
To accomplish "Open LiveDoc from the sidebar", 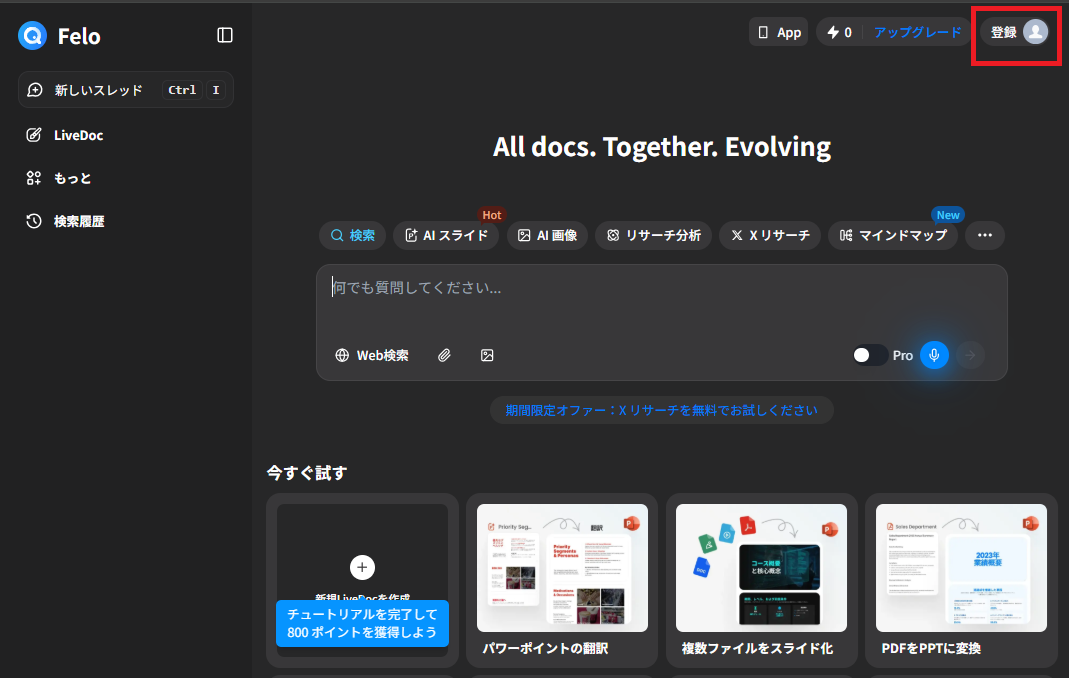I will (78, 135).
